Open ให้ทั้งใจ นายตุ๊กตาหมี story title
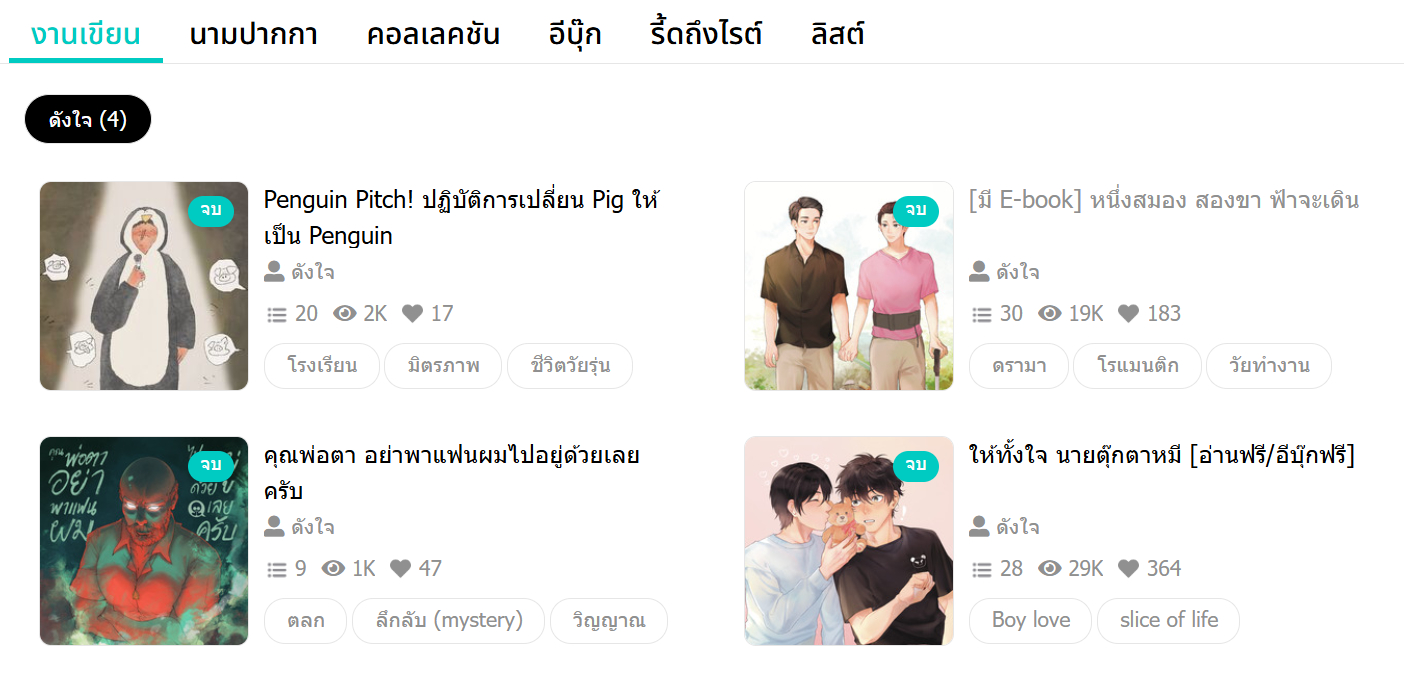 1162,456
